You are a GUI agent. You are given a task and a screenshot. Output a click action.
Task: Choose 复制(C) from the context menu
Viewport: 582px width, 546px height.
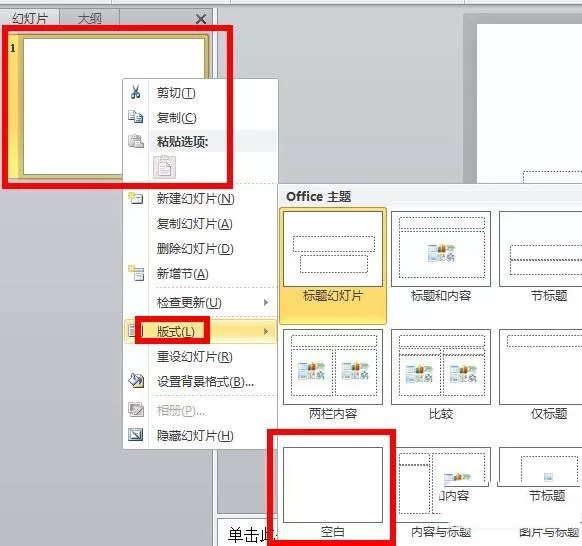coord(176,117)
